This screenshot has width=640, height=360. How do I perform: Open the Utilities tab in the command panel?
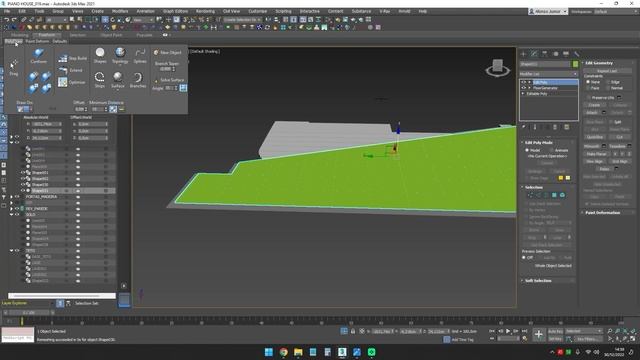point(576,53)
